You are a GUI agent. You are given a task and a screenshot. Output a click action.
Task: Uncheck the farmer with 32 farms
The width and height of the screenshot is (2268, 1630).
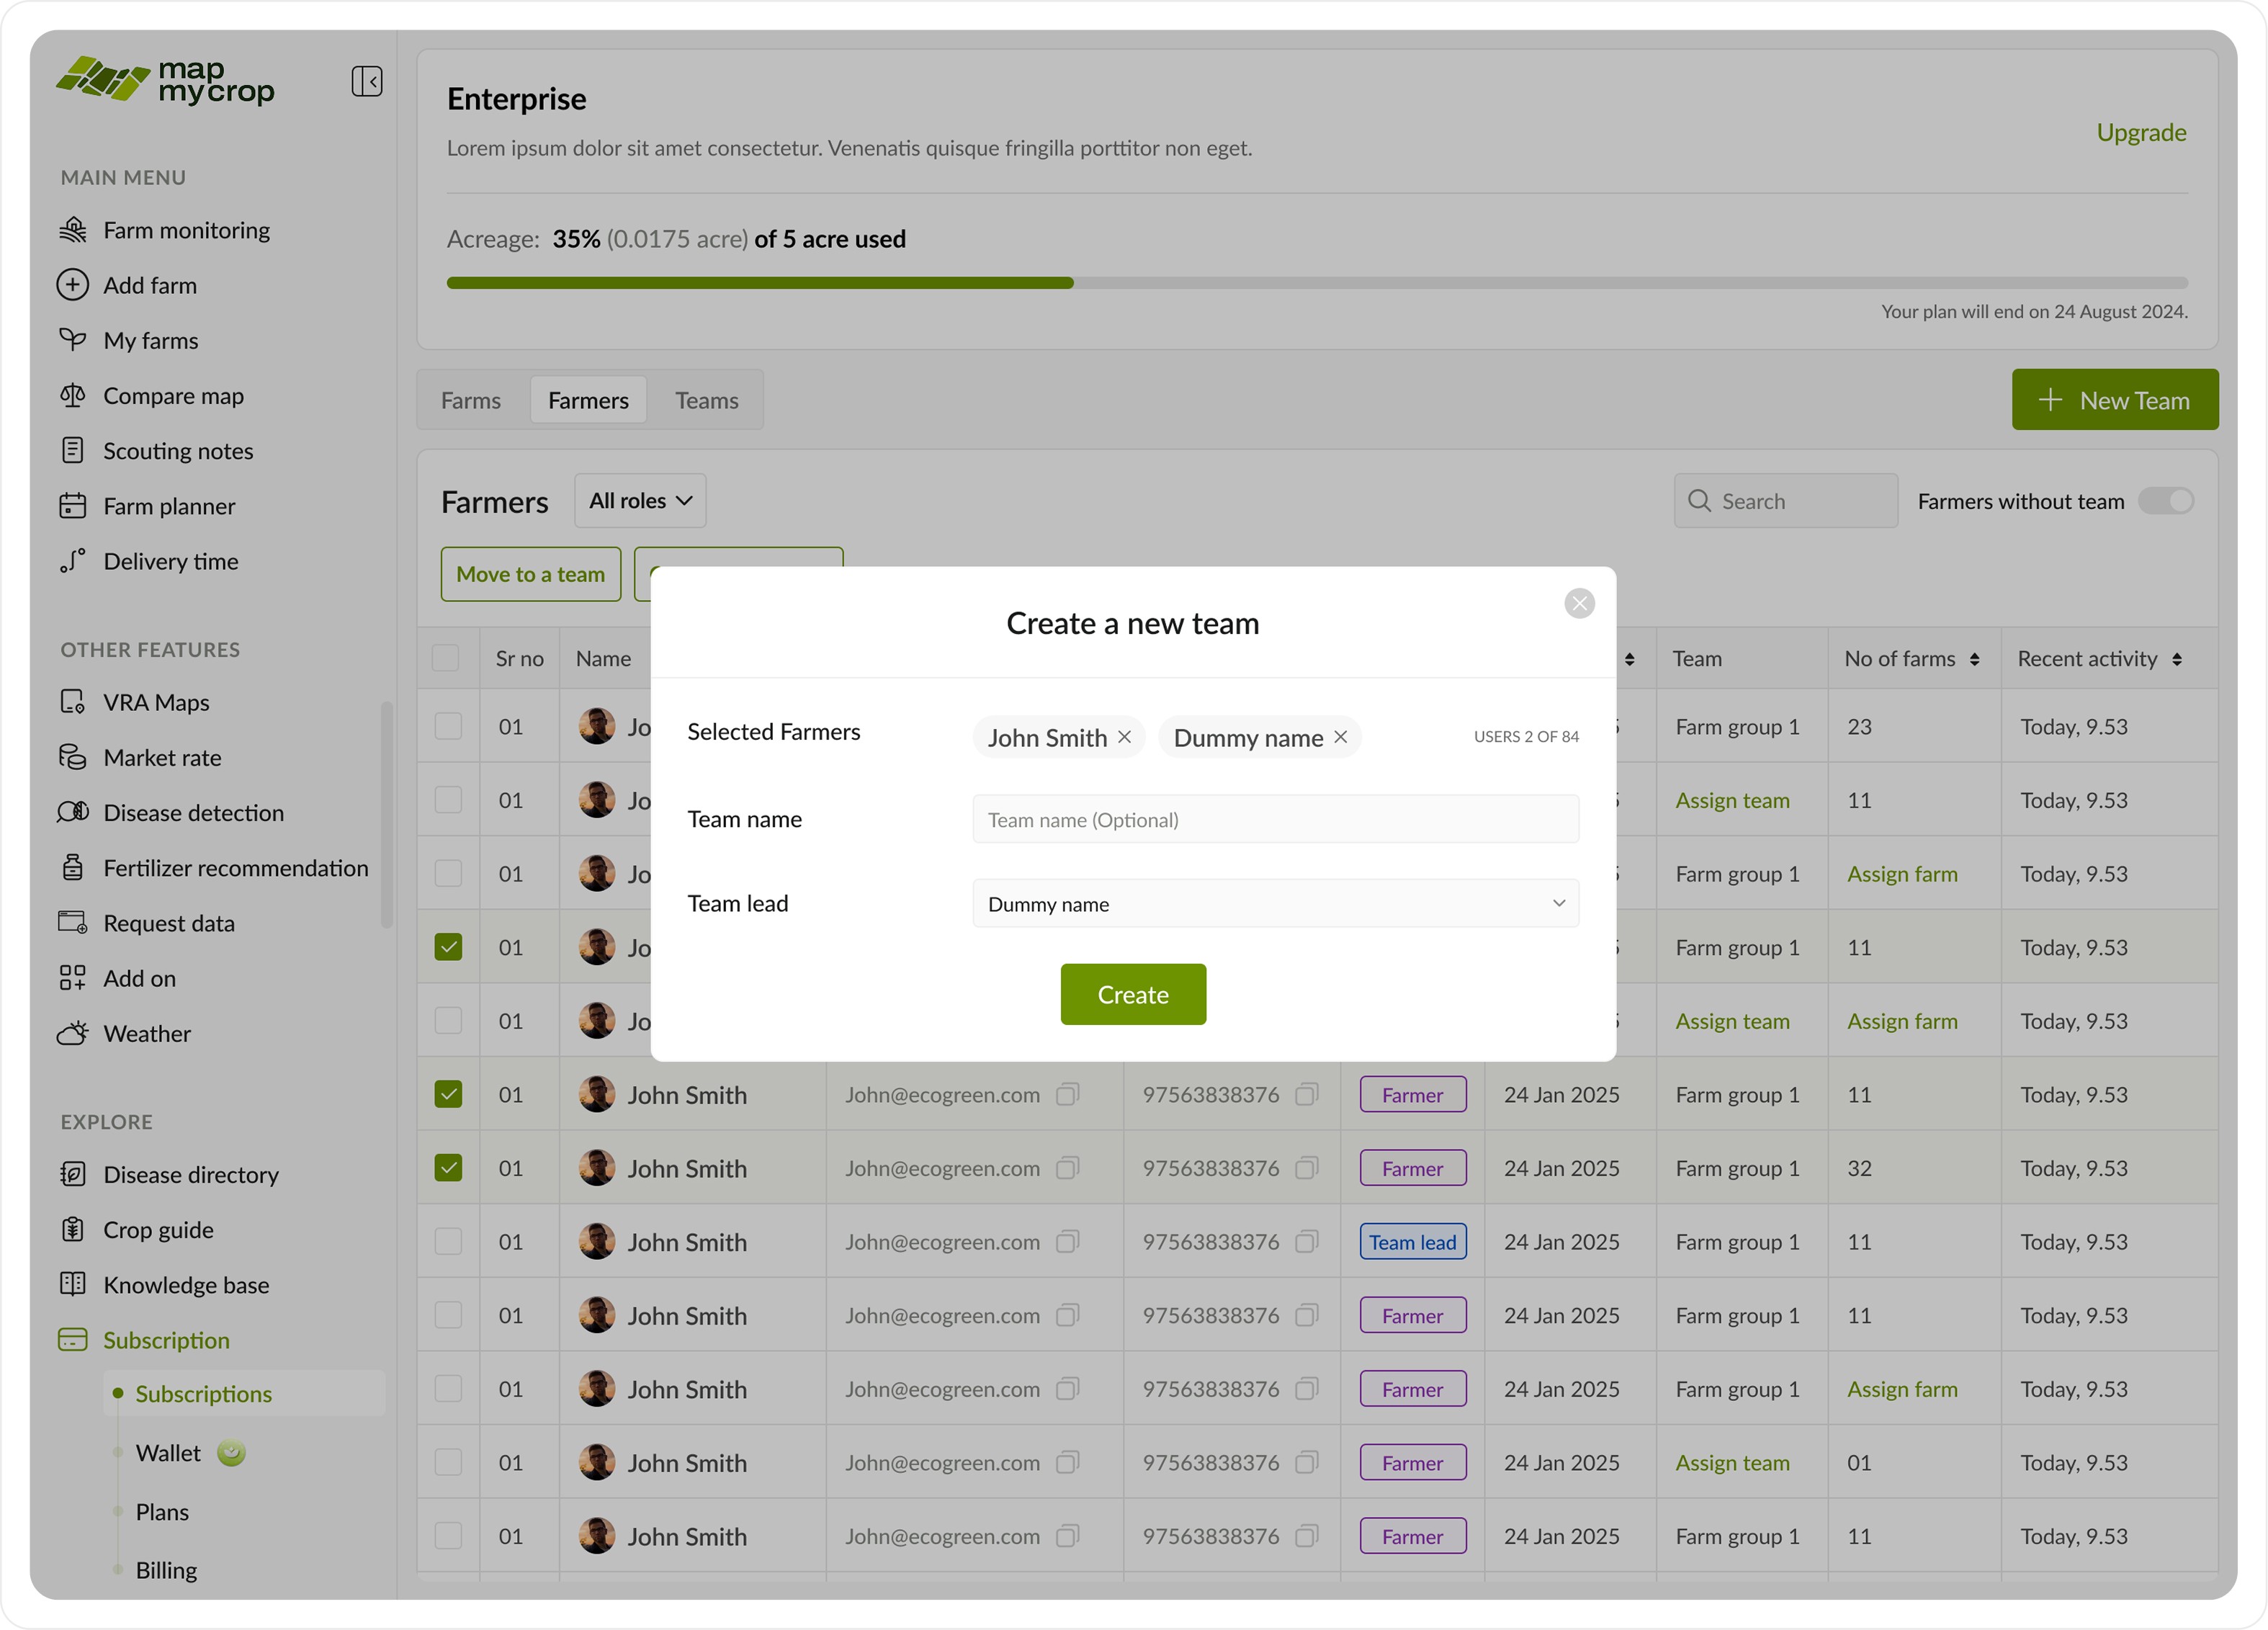pos(448,1168)
